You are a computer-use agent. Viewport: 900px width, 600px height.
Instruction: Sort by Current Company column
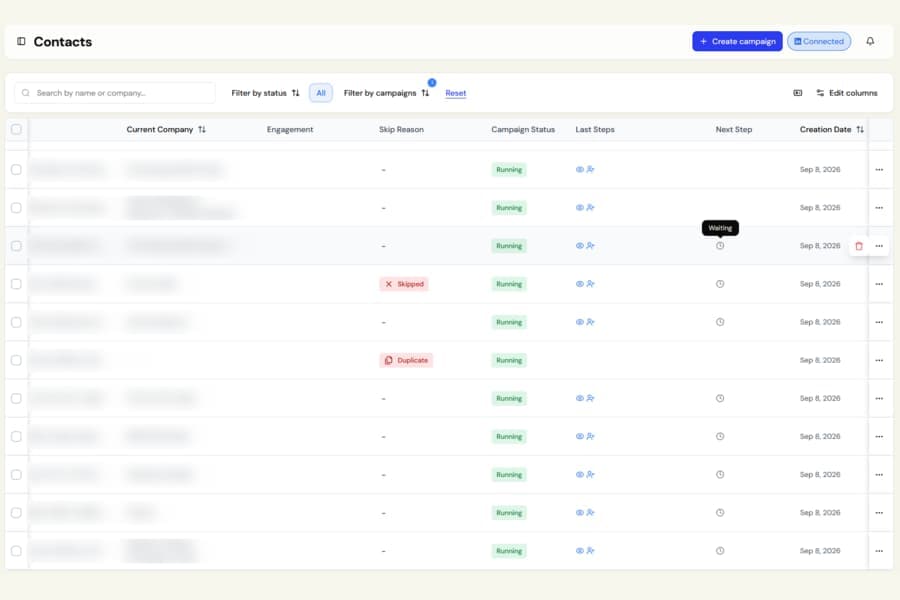tap(166, 130)
